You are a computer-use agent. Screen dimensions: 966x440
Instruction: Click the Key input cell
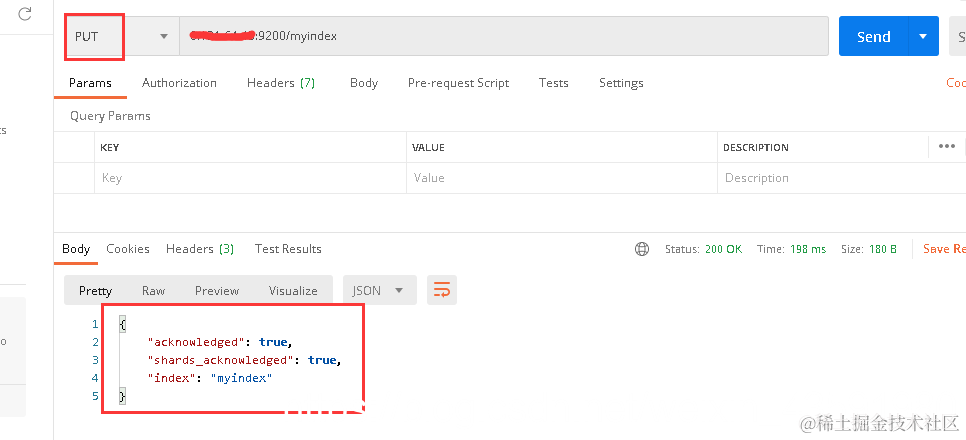coord(250,178)
